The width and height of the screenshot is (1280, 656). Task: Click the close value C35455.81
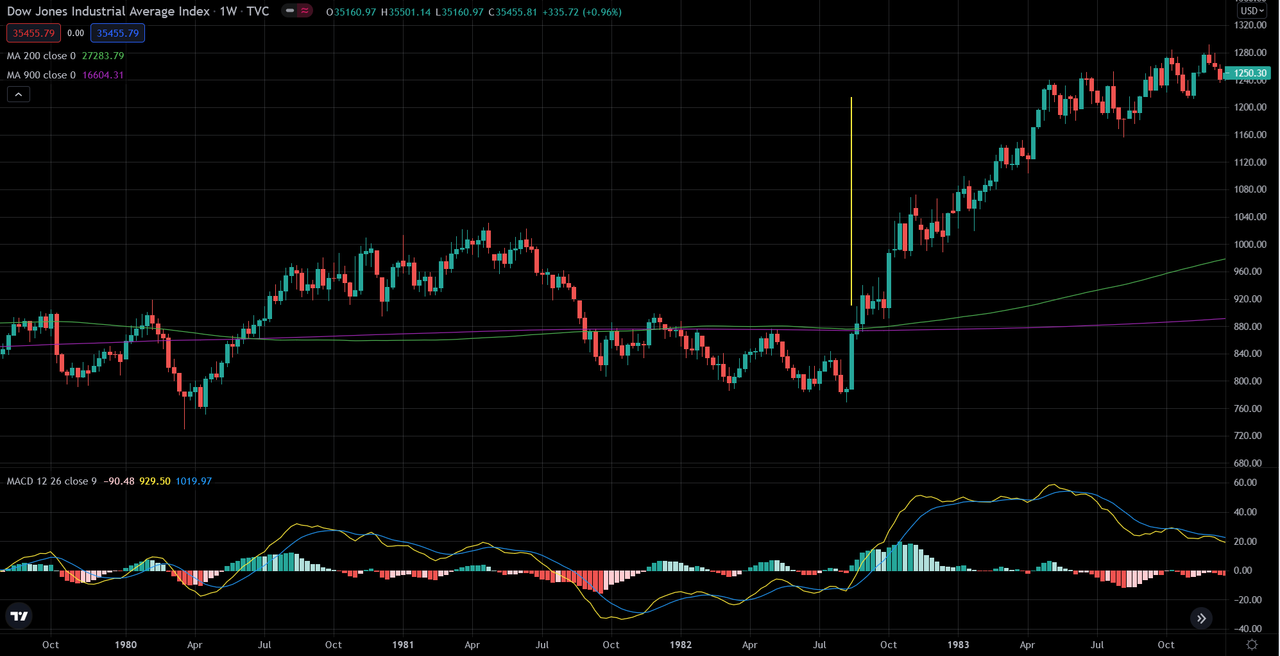coord(512,11)
